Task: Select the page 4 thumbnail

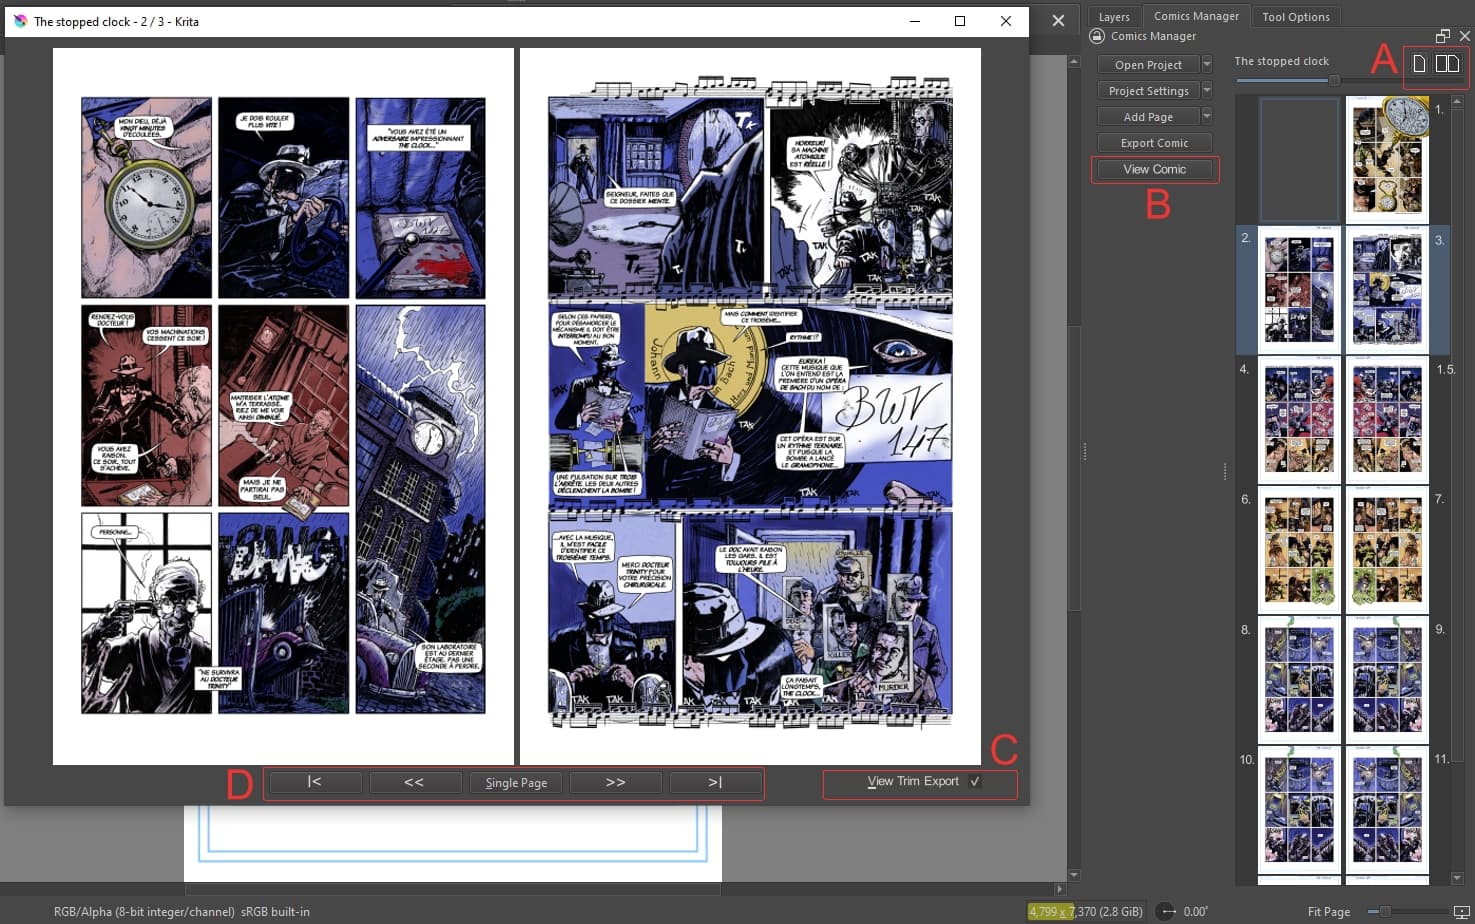Action: (x=1299, y=420)
